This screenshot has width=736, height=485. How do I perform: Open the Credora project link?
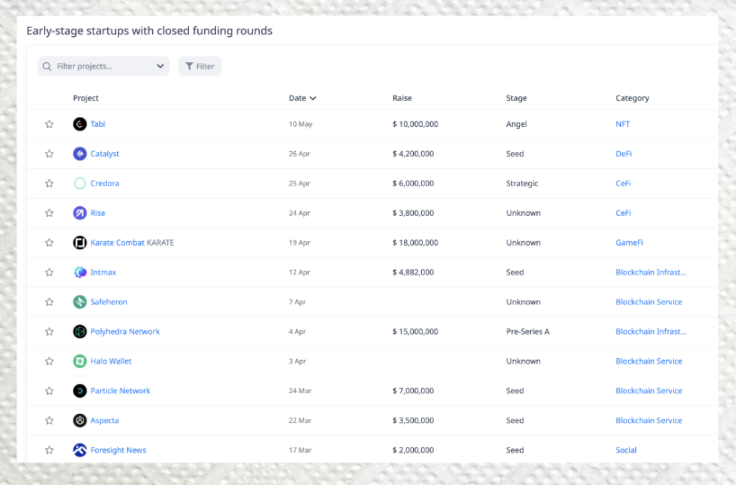105,184
